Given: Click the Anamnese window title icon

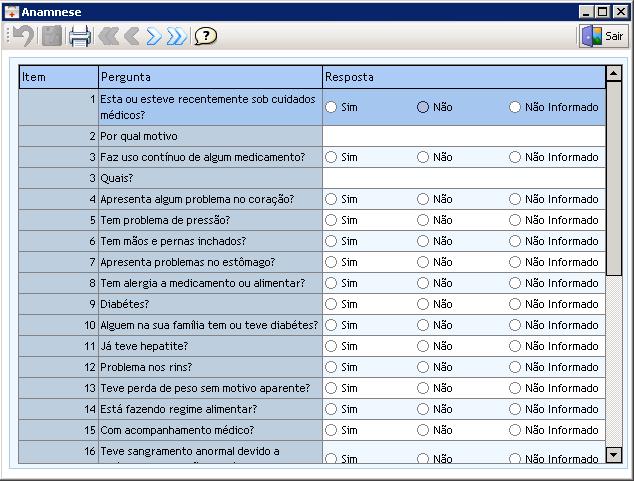Looking at the screenshot, I should coord(11,12).
